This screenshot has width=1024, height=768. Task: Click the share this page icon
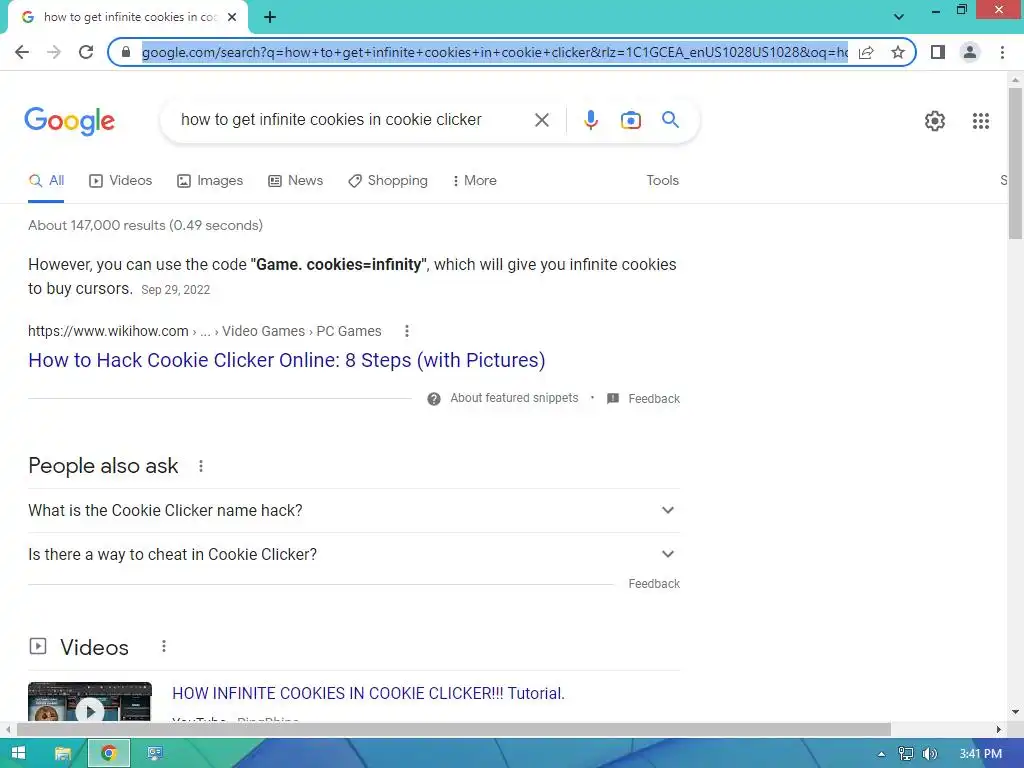[x=866, y=52]
